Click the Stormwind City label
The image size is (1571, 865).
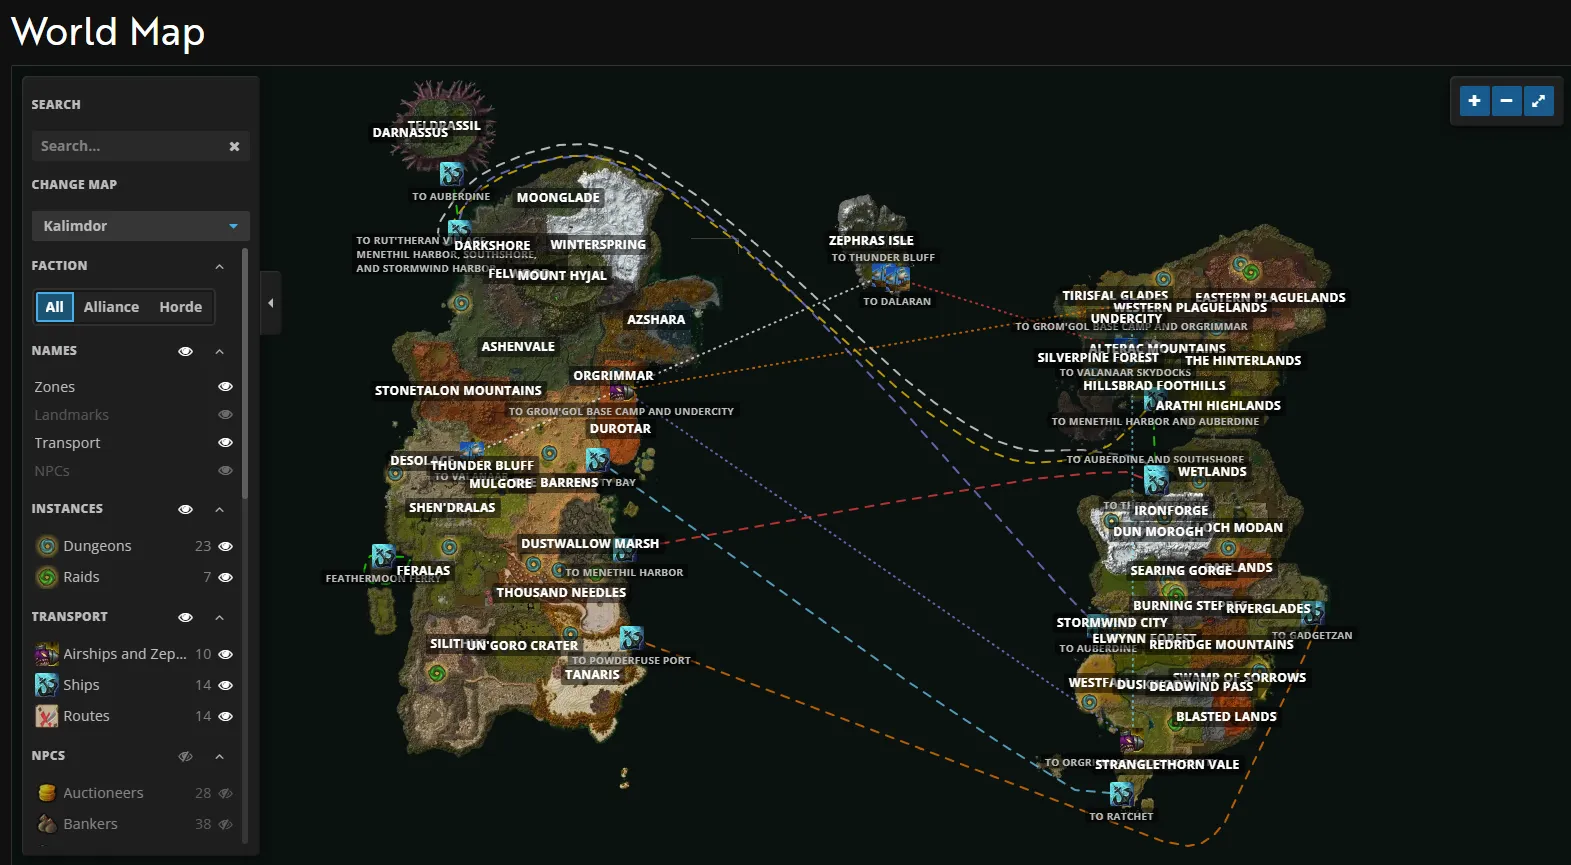[x=1112, y=622]
